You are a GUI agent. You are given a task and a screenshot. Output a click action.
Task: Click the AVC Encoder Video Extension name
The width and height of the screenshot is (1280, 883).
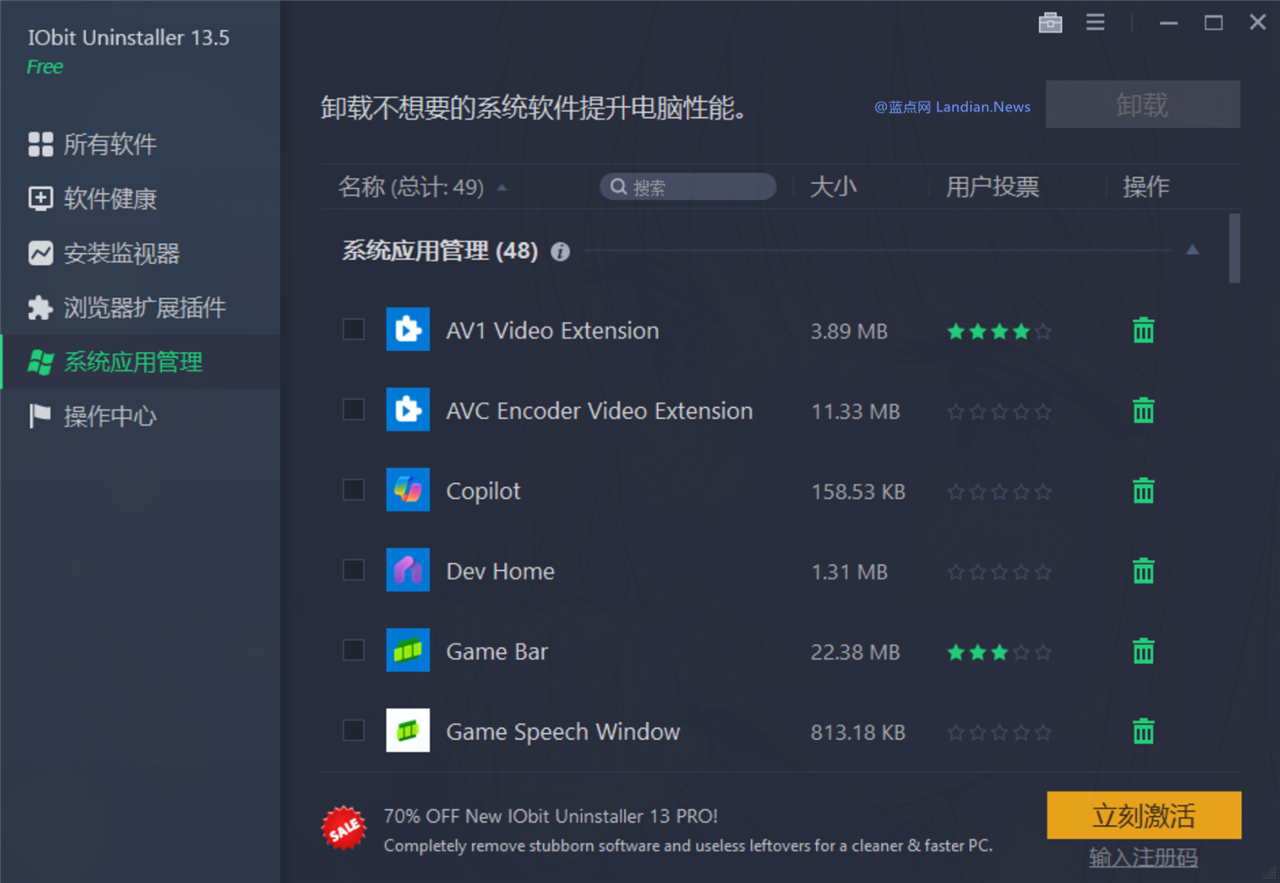click(x=599, y=411)
